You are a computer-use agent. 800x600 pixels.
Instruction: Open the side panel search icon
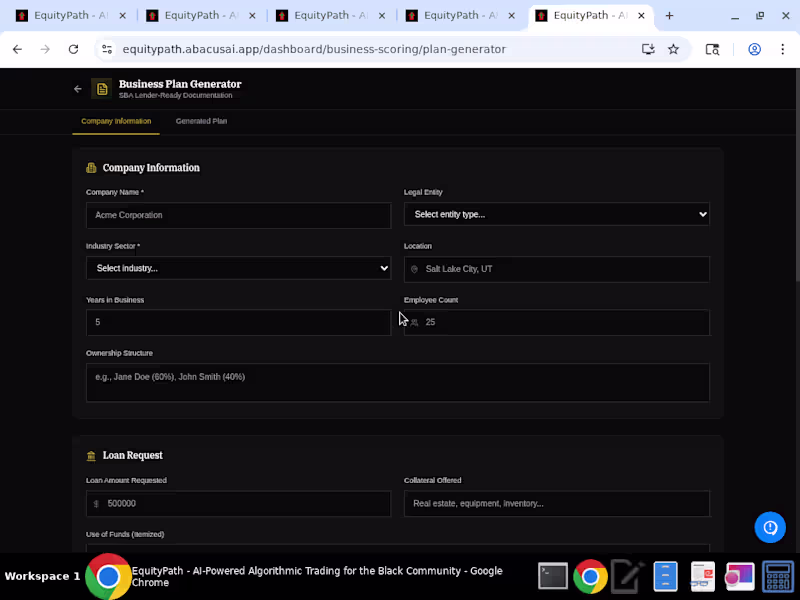point(712,49)
